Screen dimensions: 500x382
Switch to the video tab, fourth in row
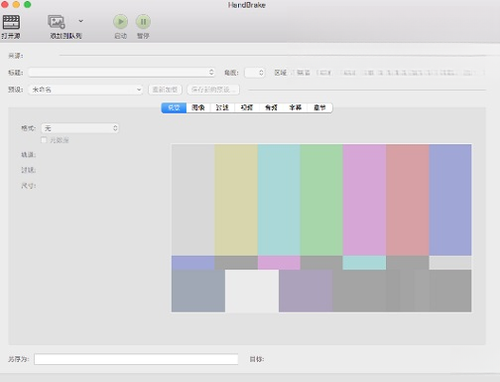247,108
